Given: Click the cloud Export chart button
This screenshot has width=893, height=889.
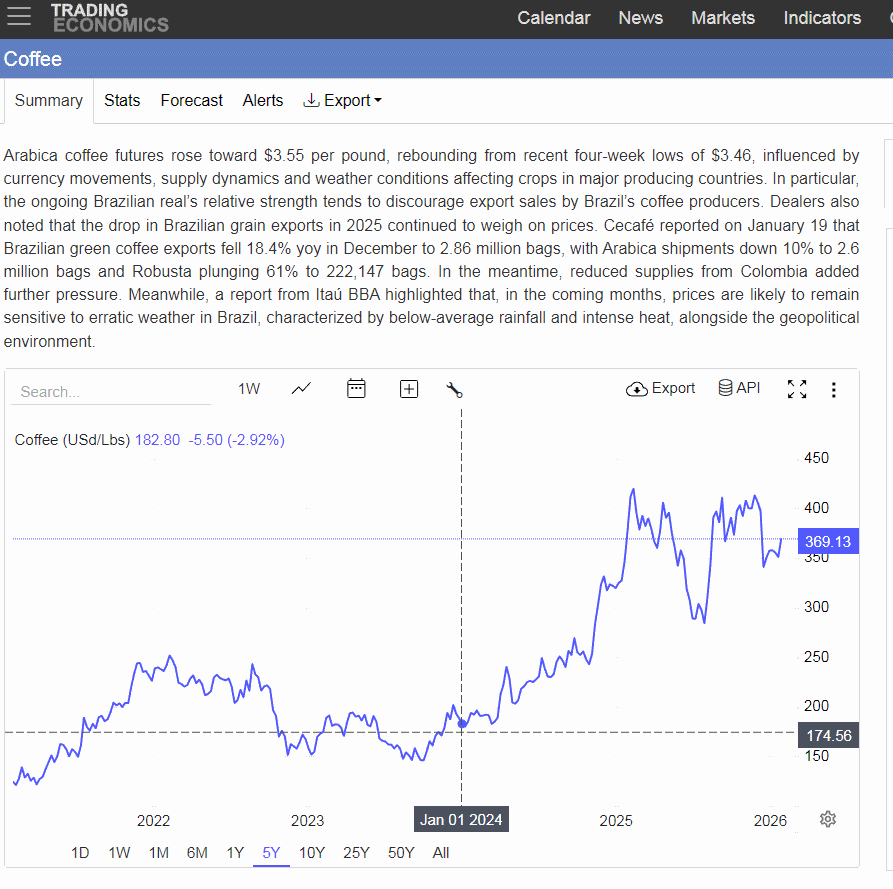Looking at the screenshot, I should pyautogui.click(x=661, y=388).
